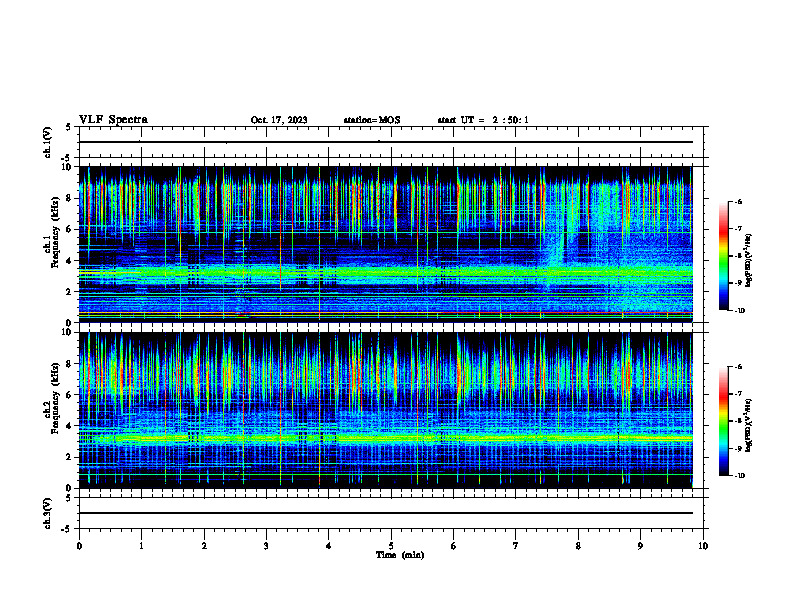Click the ch.1 spectrogram color scale bar

click(723, 256)
